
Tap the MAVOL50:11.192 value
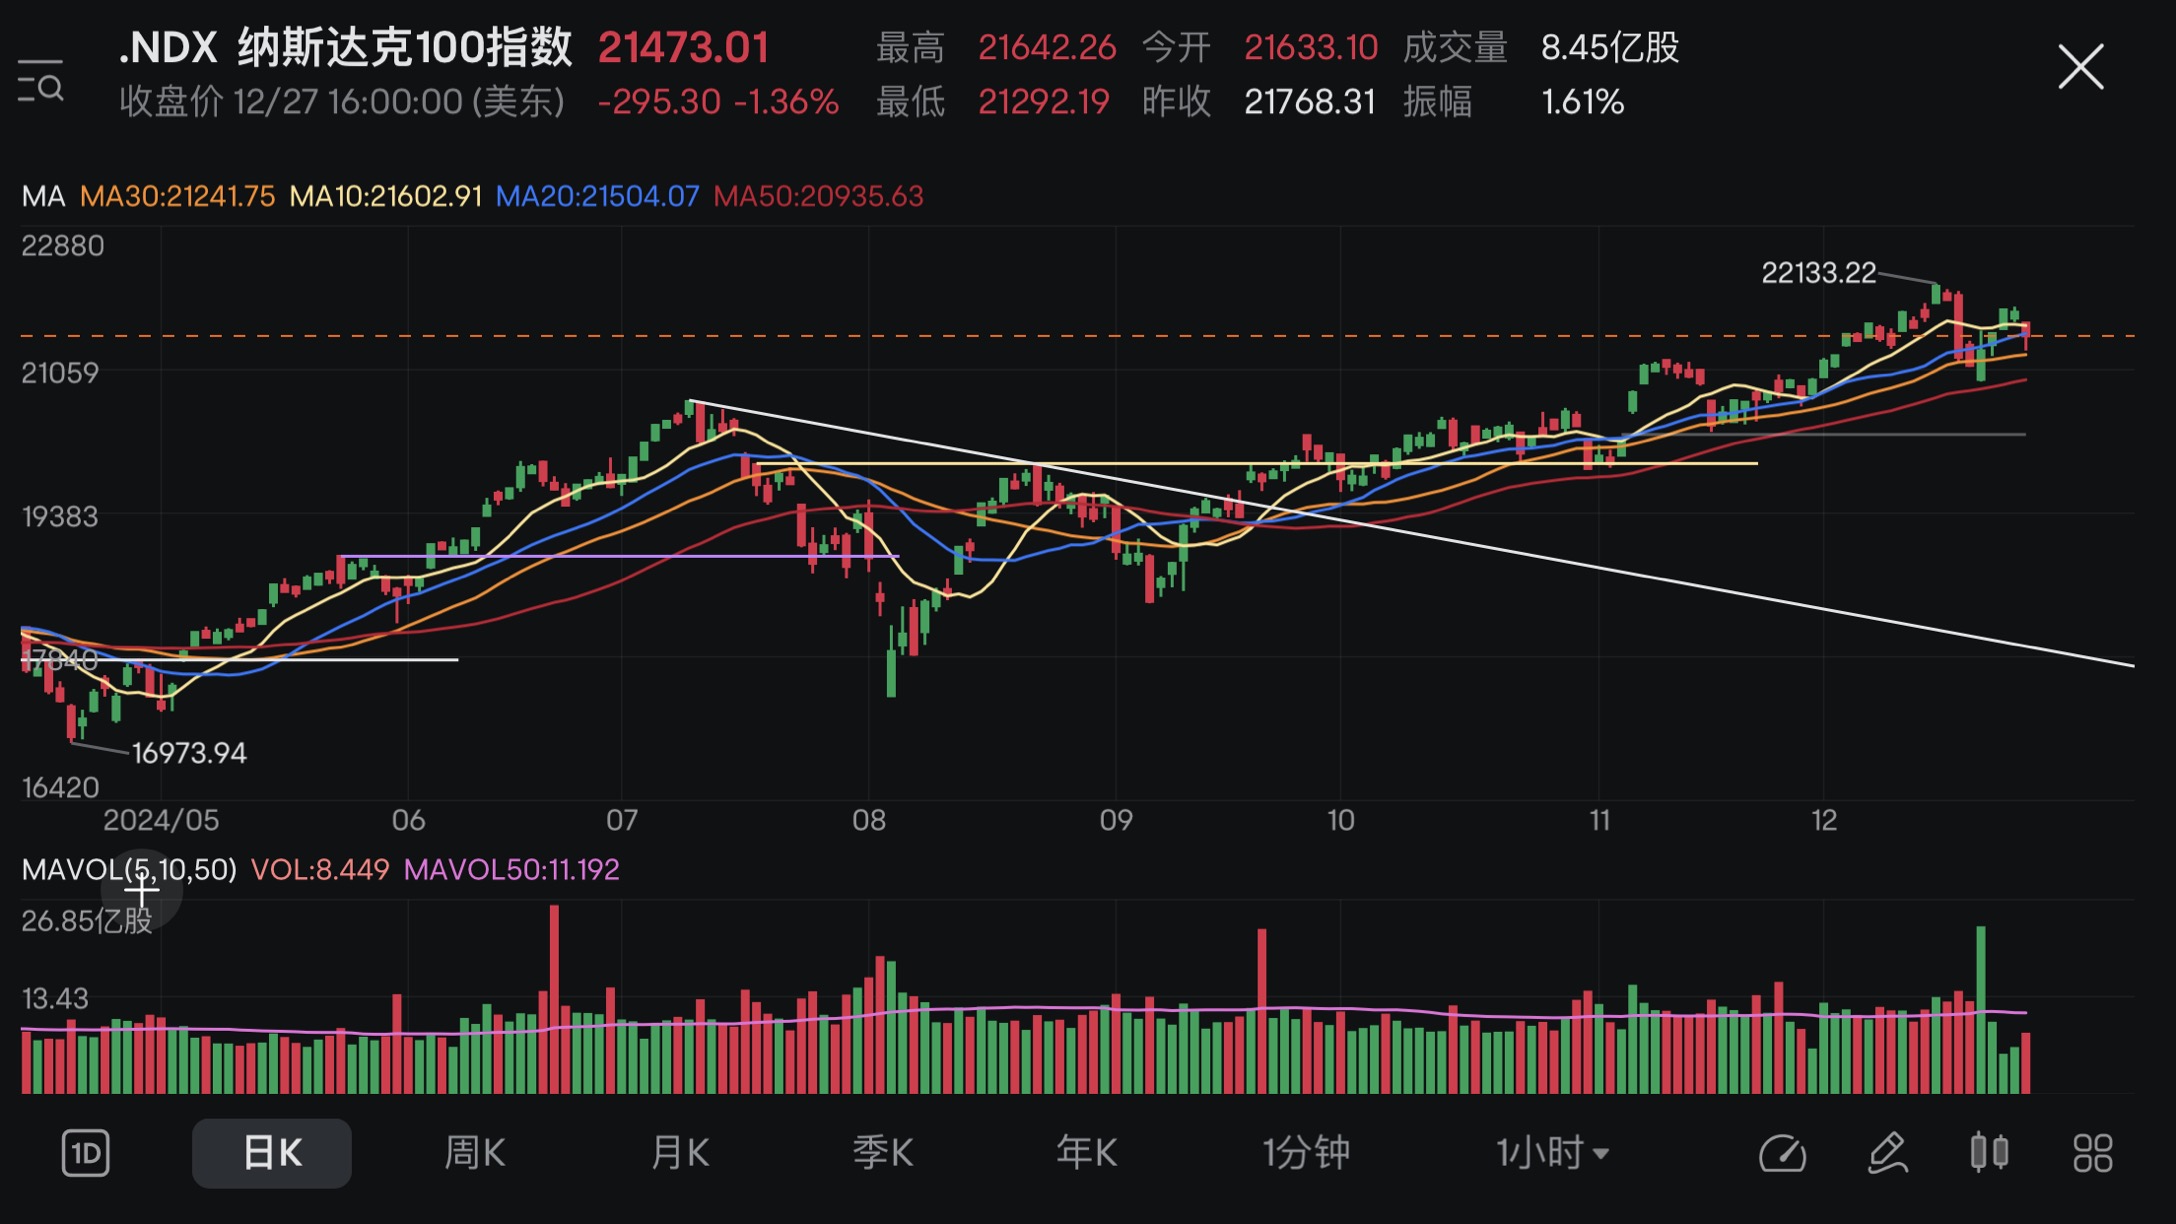click(x=511, y=869)
